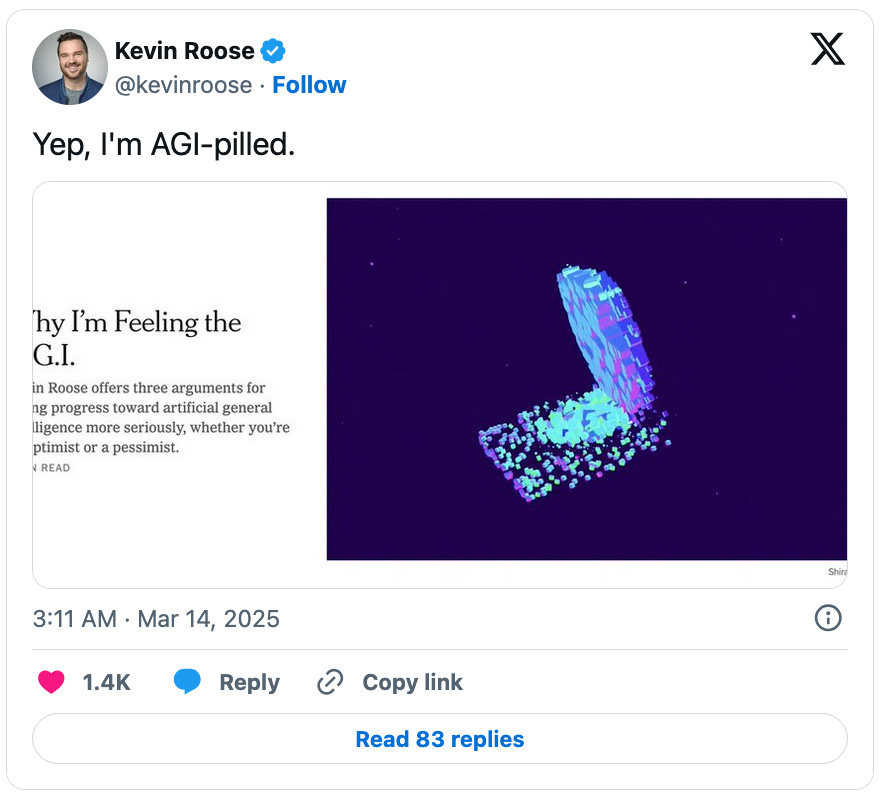
Task: Click Kevin Roose's profile avatar photo
Action: pos(70,67)
